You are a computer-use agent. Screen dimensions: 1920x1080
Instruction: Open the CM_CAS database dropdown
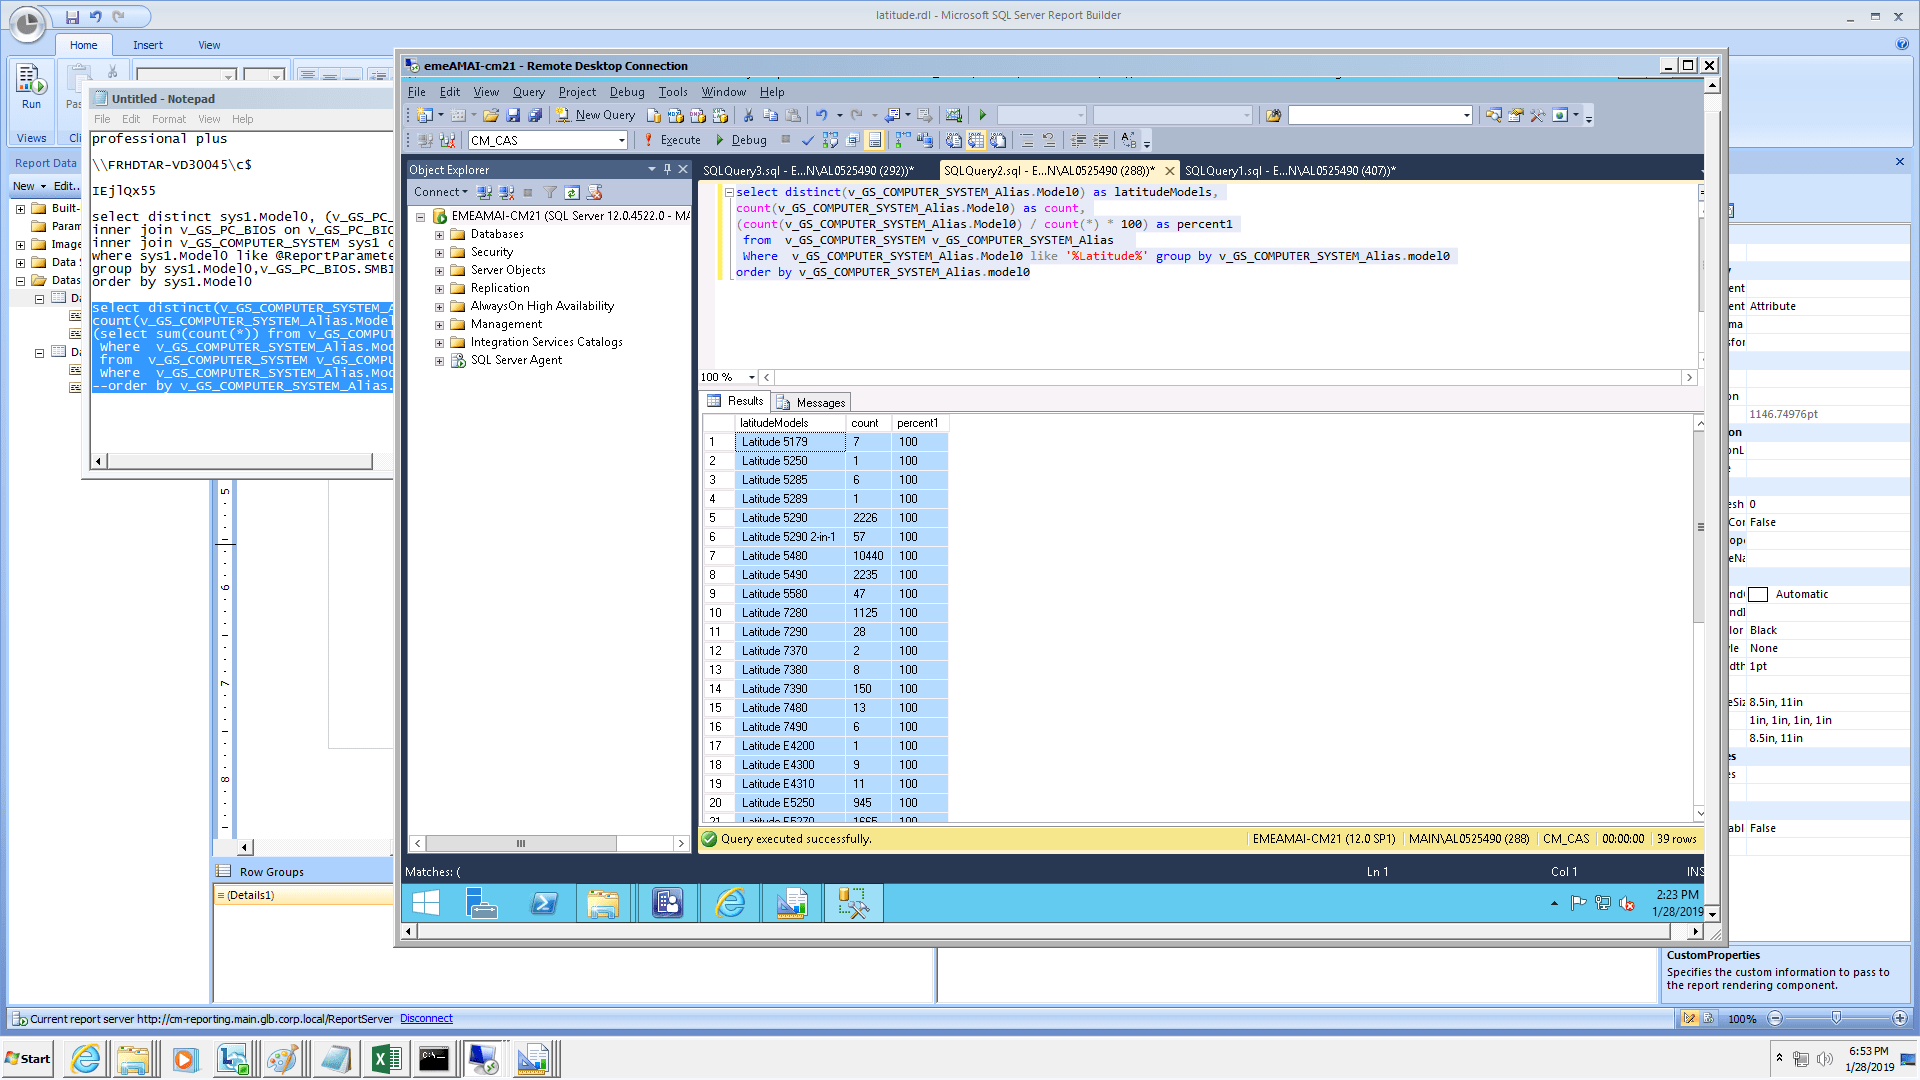621,140
